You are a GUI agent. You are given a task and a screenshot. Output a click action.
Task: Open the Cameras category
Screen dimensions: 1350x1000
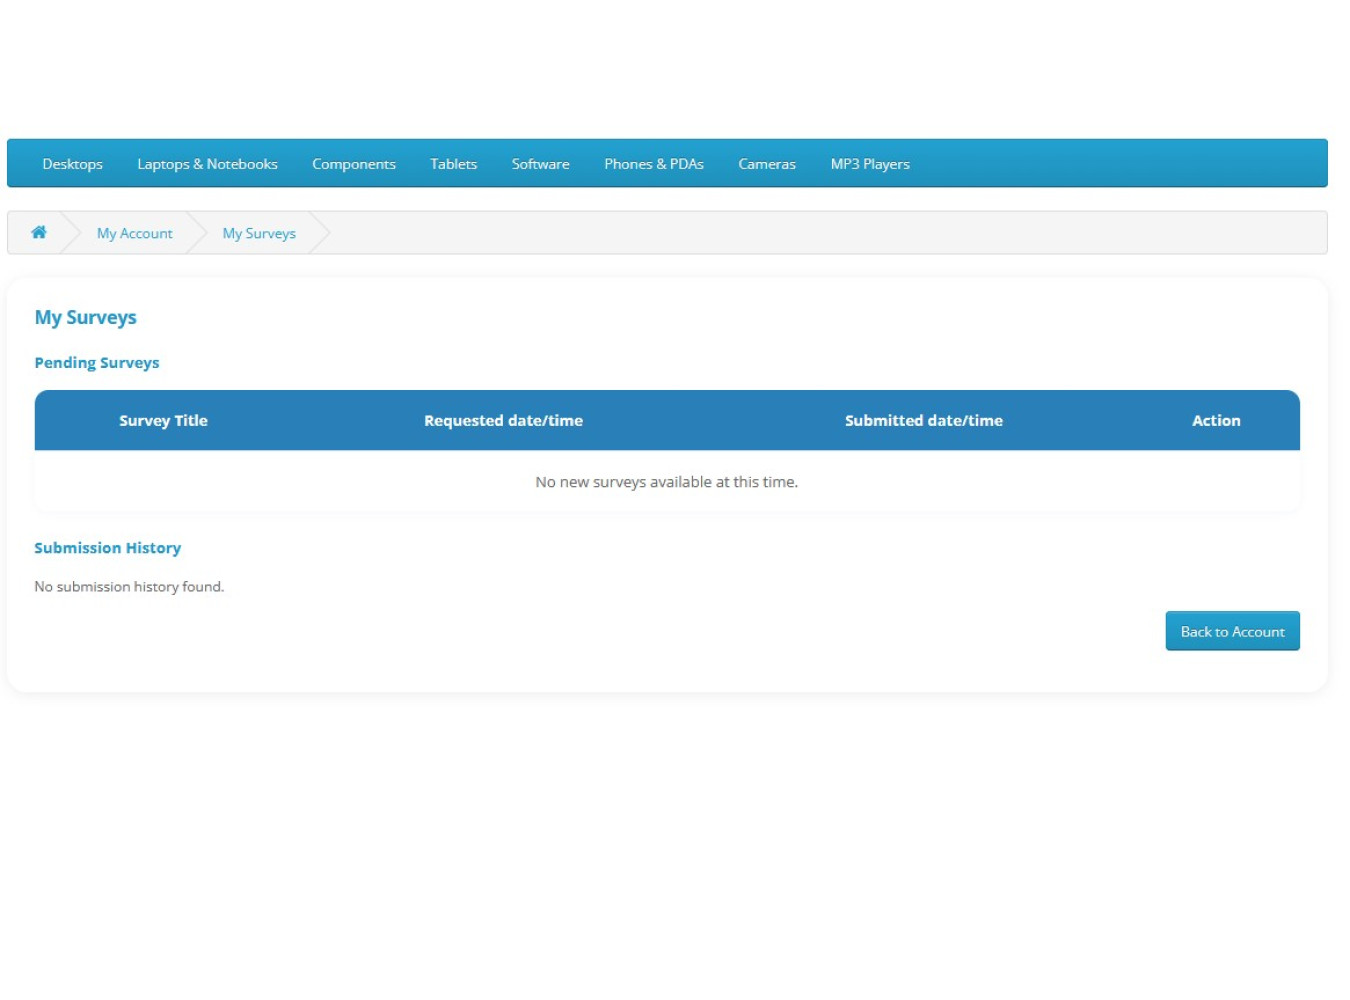click(x=766, y=164)
